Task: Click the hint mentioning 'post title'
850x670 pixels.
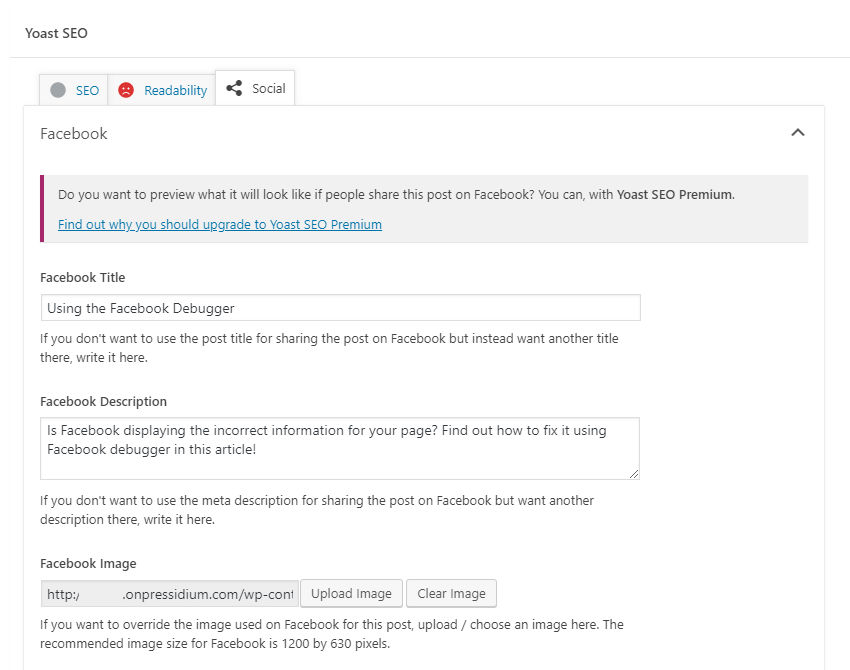Action: [x=329, y=348]
